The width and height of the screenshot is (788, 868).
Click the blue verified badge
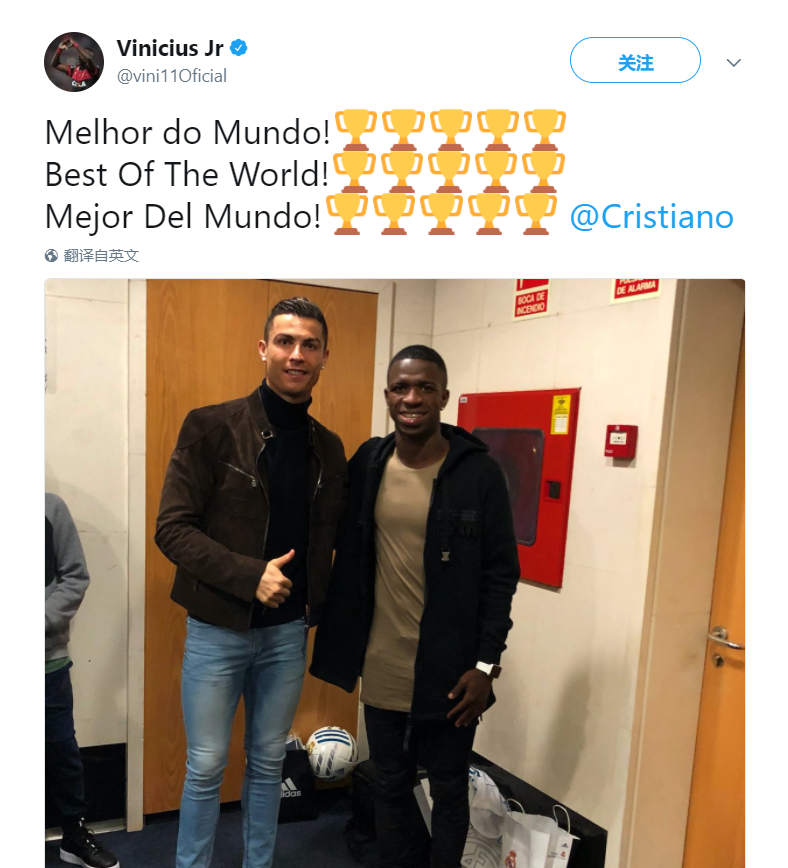239,48
